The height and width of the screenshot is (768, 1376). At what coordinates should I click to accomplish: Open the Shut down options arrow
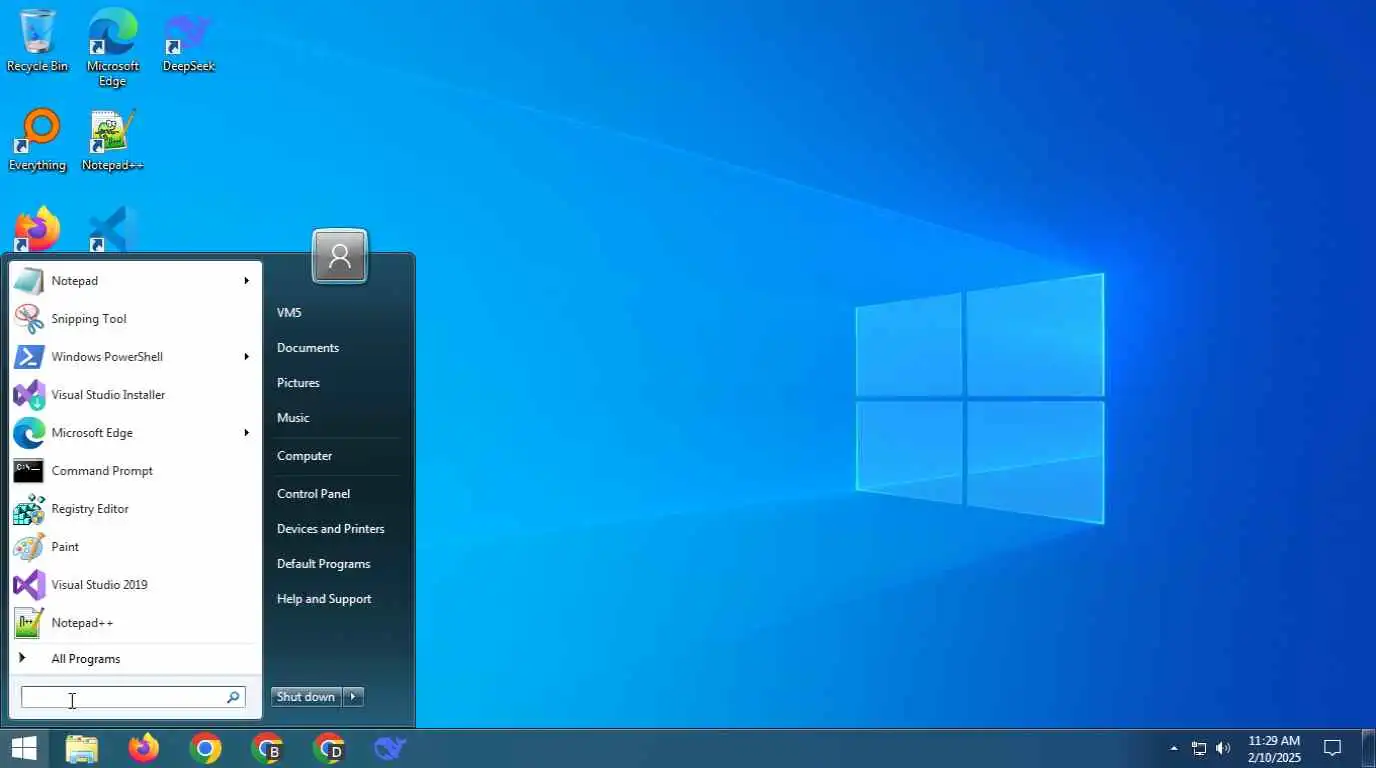click(353, 697)
